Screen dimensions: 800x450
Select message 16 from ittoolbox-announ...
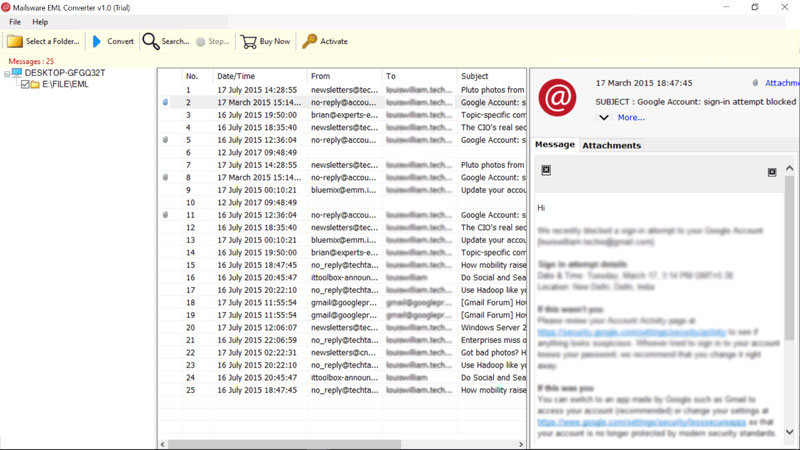[342, 278]
